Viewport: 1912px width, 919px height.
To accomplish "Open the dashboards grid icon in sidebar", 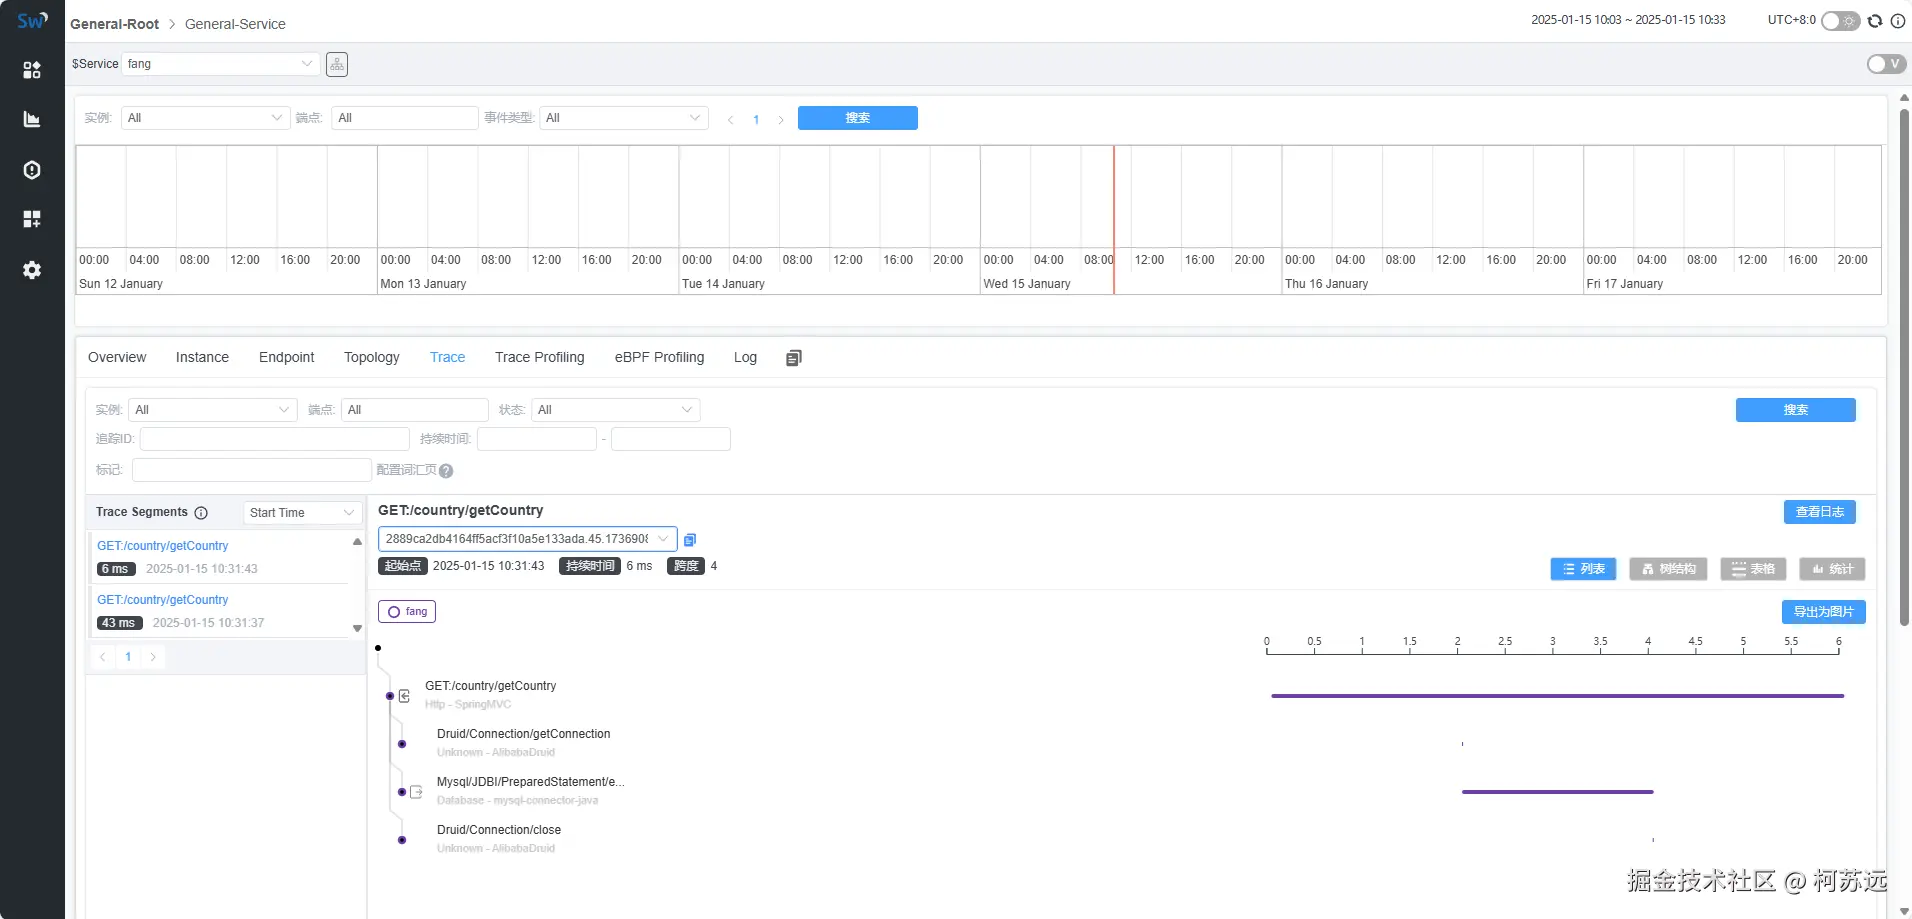I will [x=32, y=69].
